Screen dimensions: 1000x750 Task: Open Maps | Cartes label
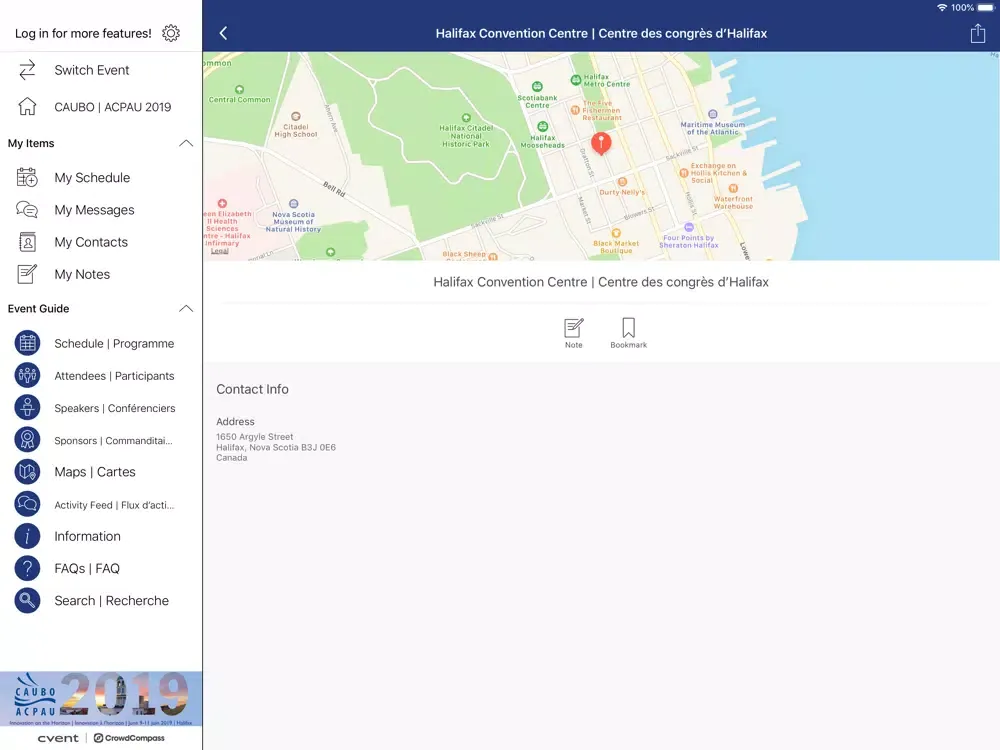tap(95, 472)
